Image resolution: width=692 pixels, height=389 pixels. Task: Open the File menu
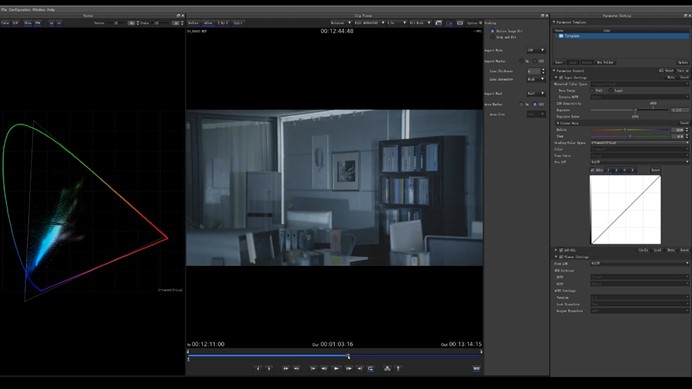[x=4, y=9]
